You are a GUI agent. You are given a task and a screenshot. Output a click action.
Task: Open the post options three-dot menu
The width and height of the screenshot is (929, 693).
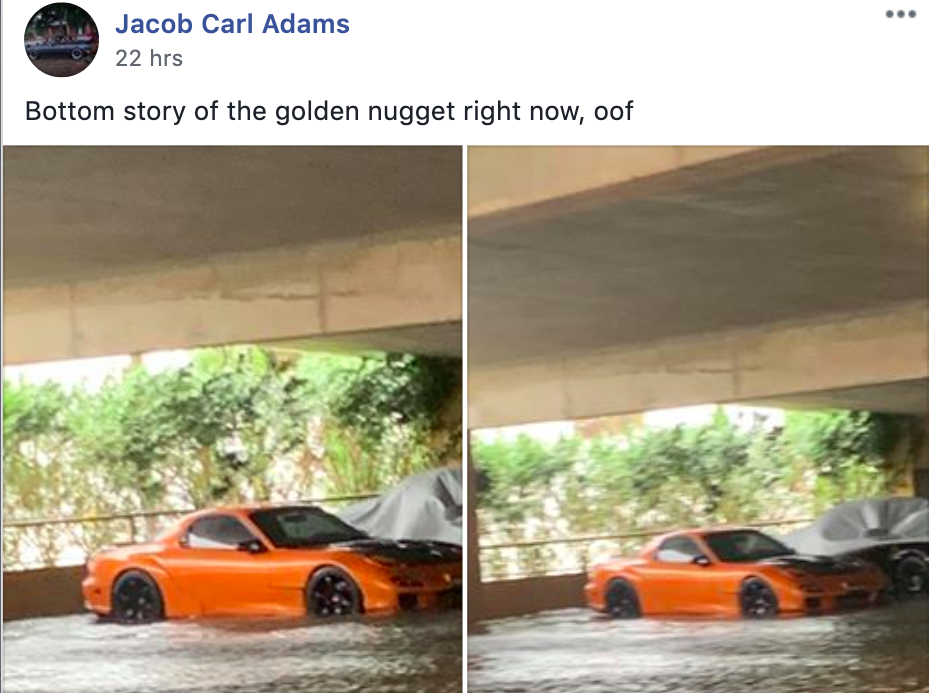point(901,14)
